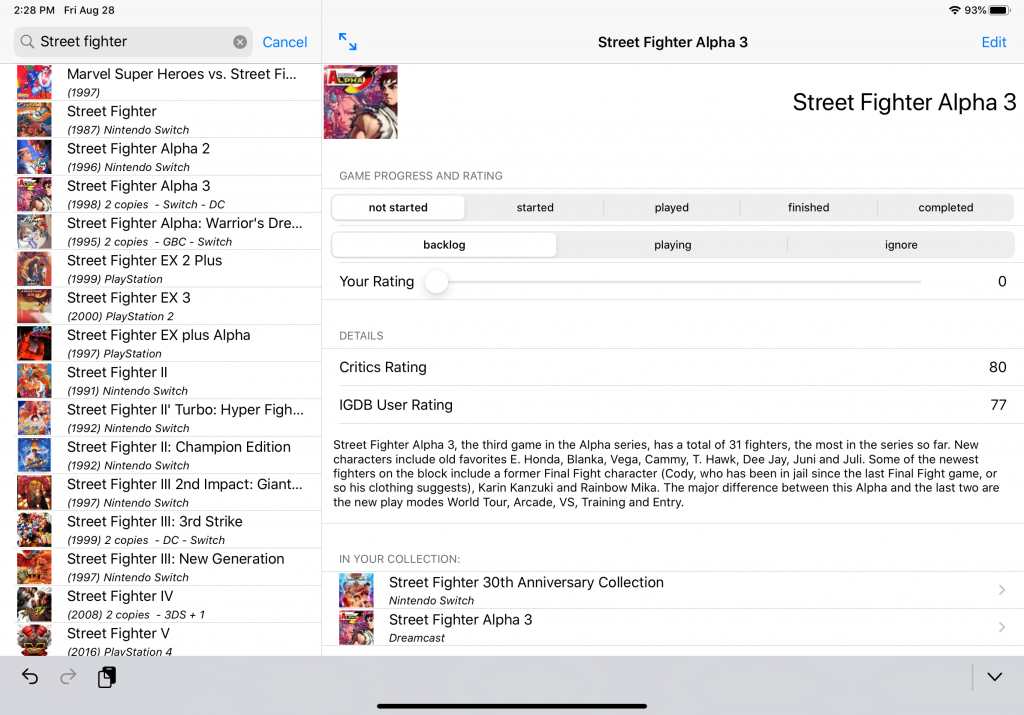Check the battery status icon
1024x715 pixels.
(1000, 10)
